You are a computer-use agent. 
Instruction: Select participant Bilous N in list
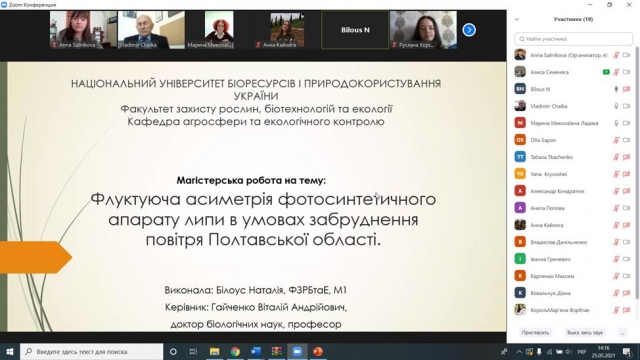click(573, 89)
